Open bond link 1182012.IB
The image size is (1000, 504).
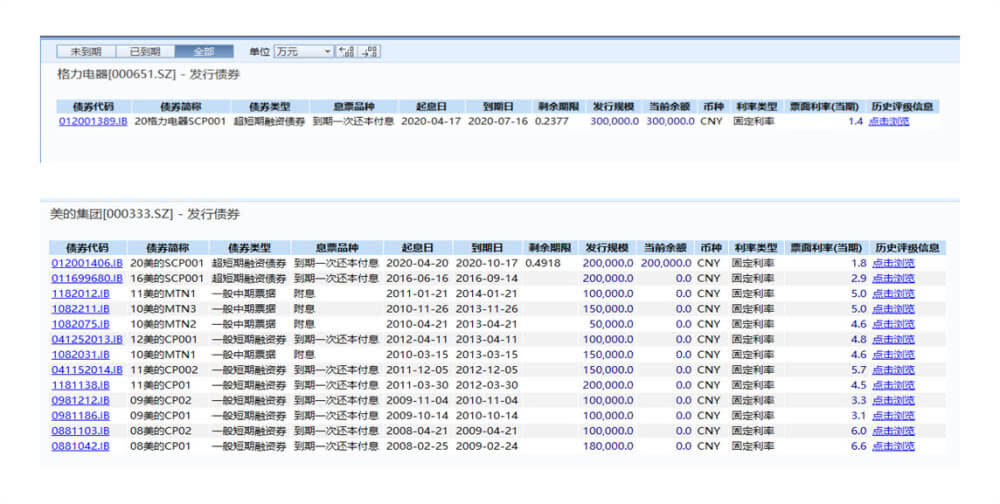[x=80, y=293]
